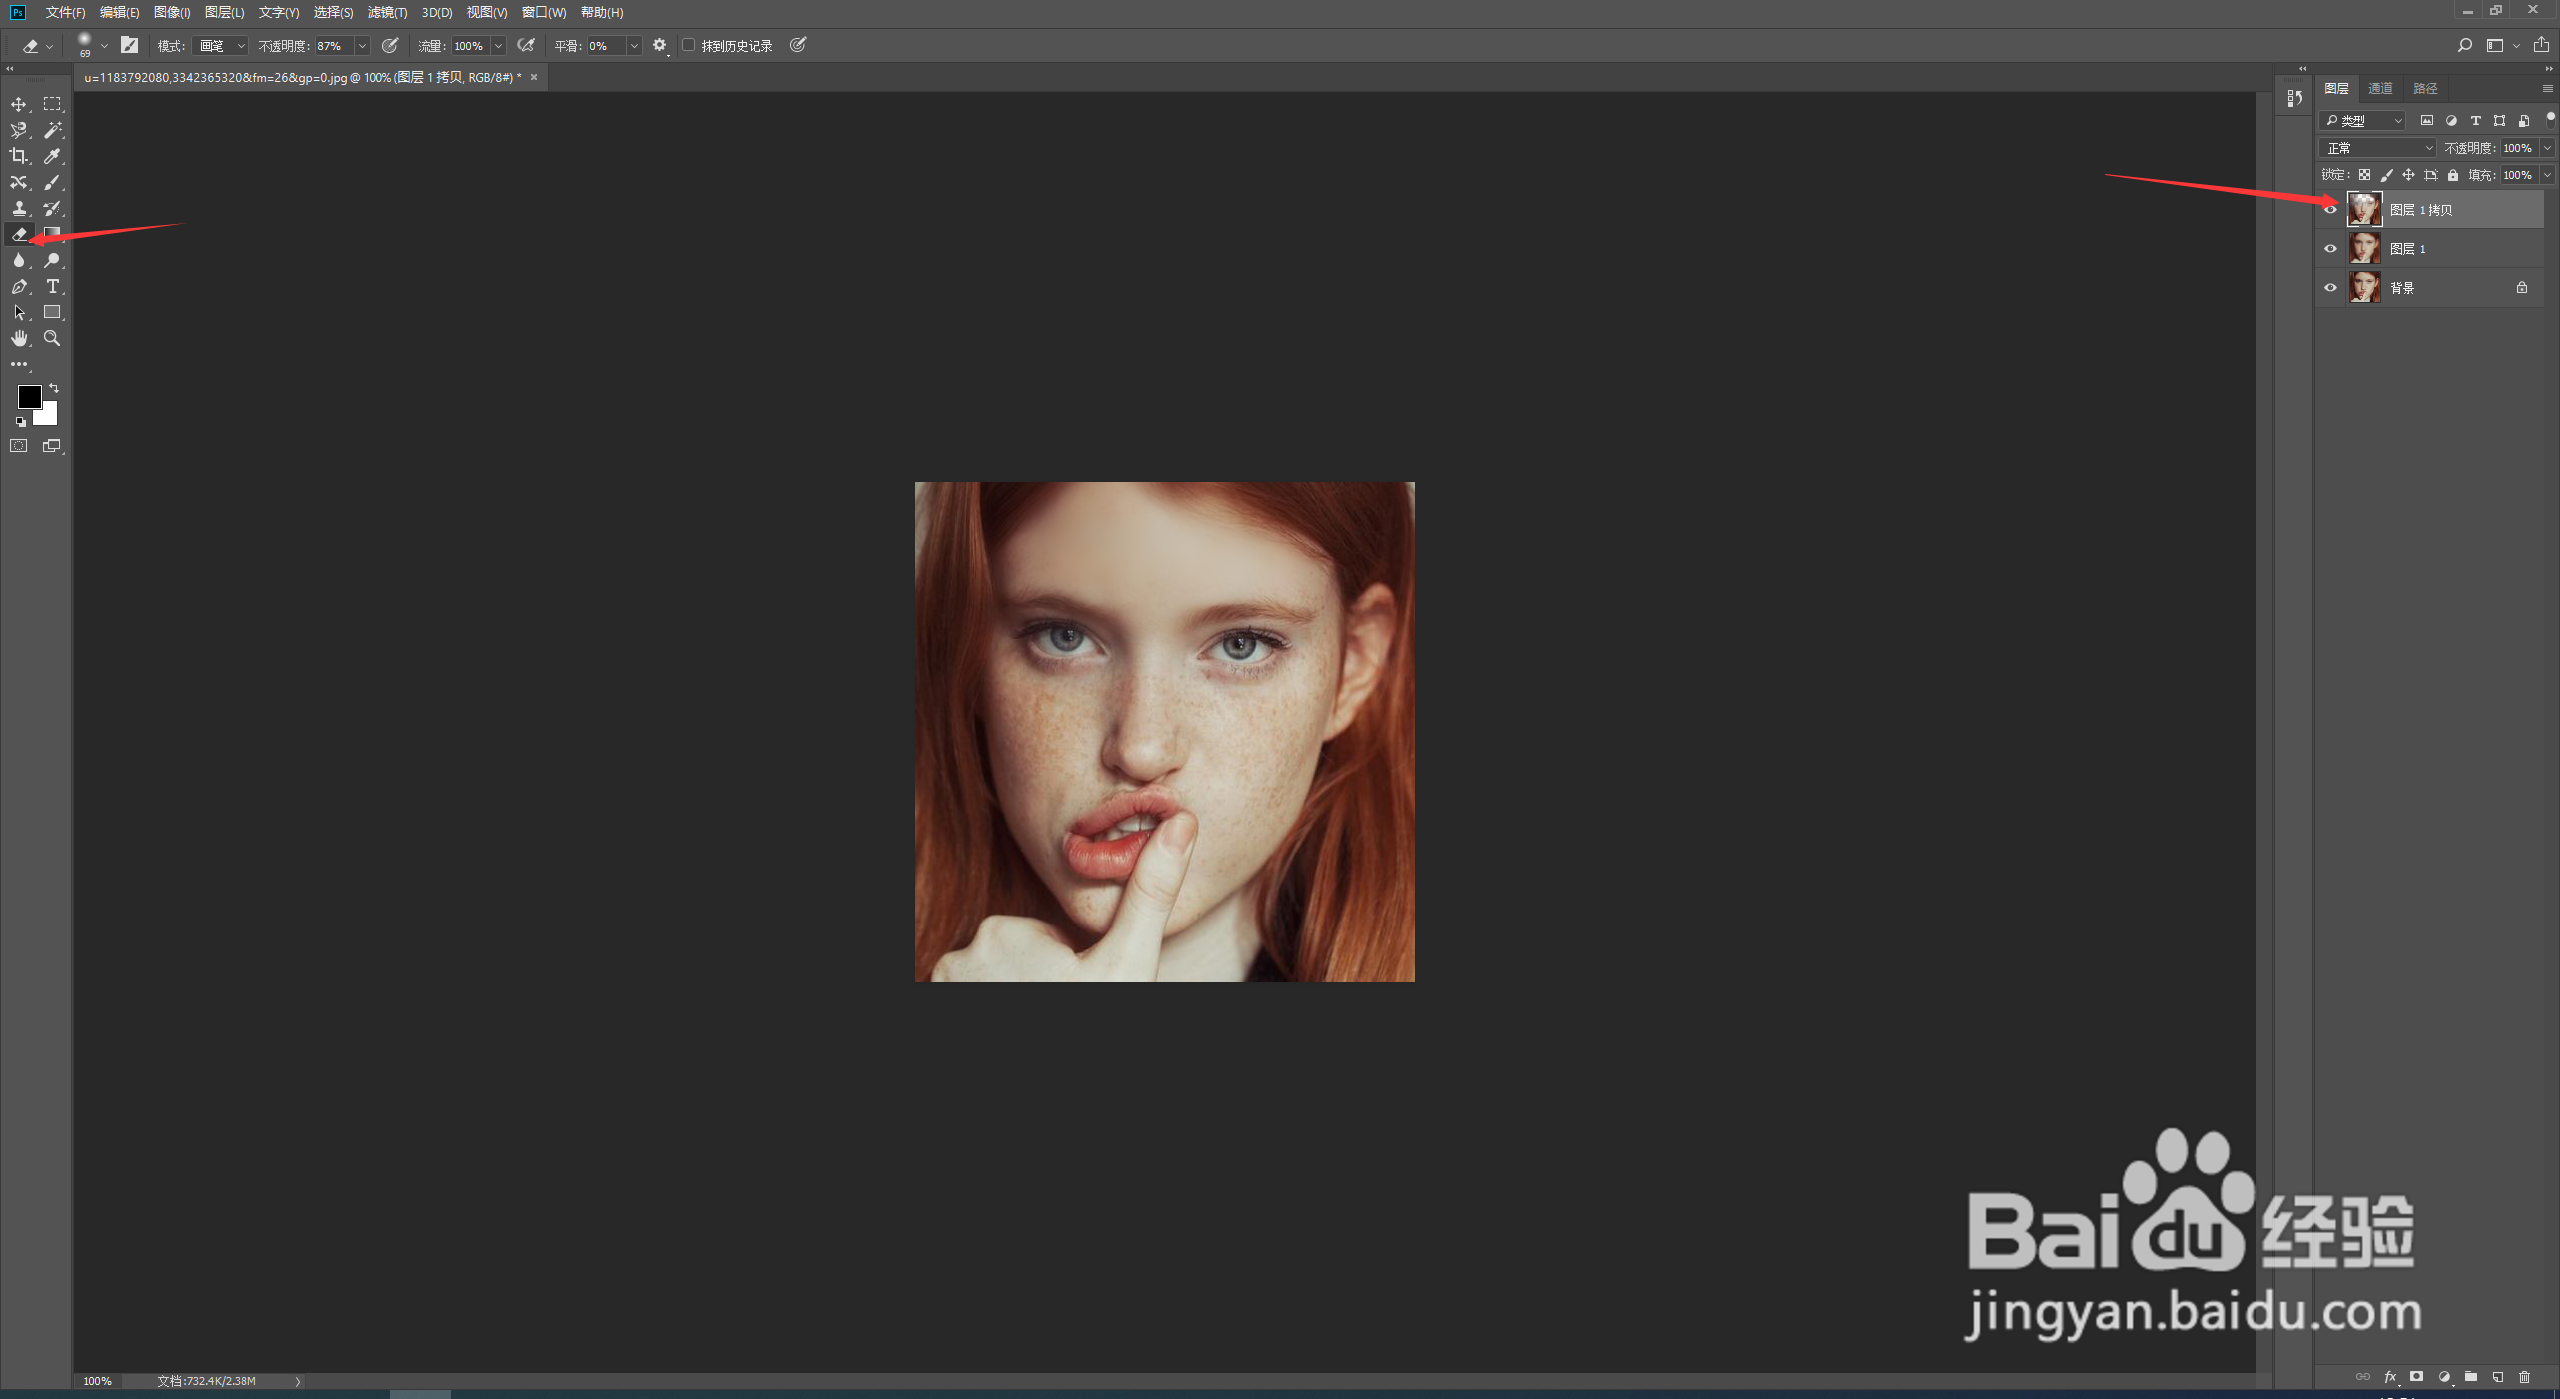Hide the 图层 1 拷贝 layer
Image resolution: width=2560 pixels, height=1399 pixels.
pyautogui.click(x=2330, y=209)
